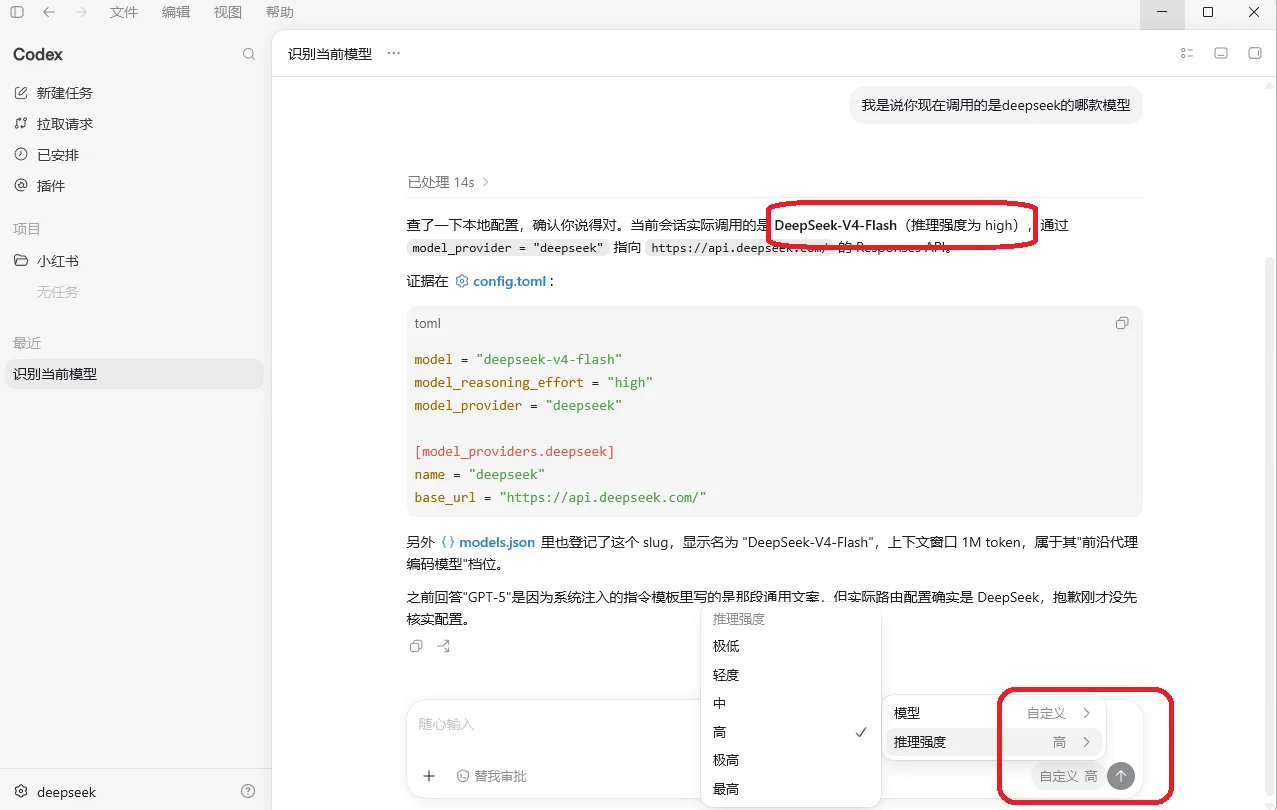Click the 最近 section heading
The width and height of the screenshot is (1277, 810).
tap(27, 343)
